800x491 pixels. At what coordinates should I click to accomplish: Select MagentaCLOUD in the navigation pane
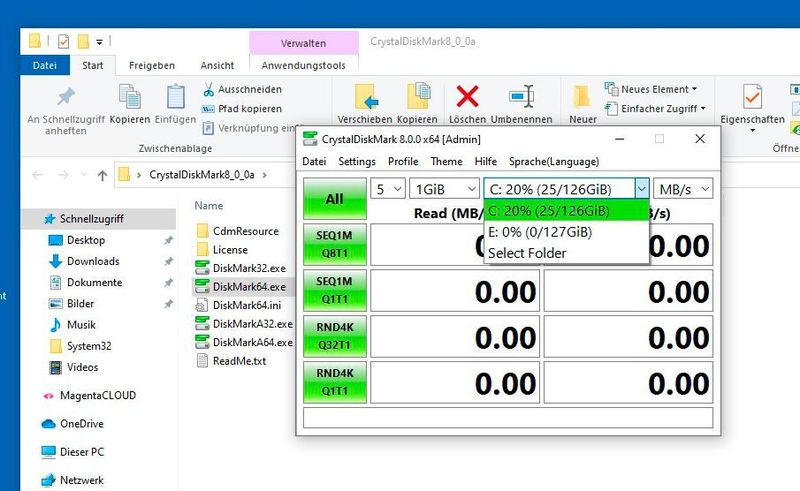pyautogui.click(x=97, y=396)
